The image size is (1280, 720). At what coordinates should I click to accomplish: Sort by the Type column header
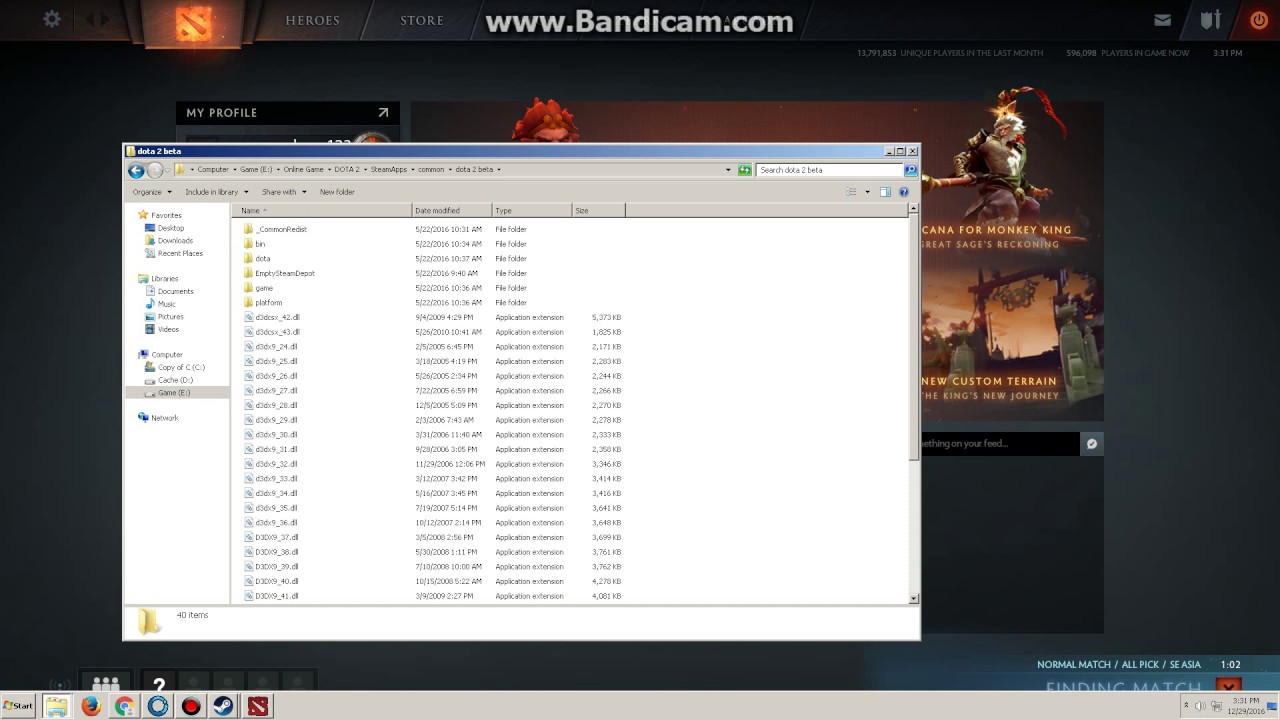tap(532, 211)
